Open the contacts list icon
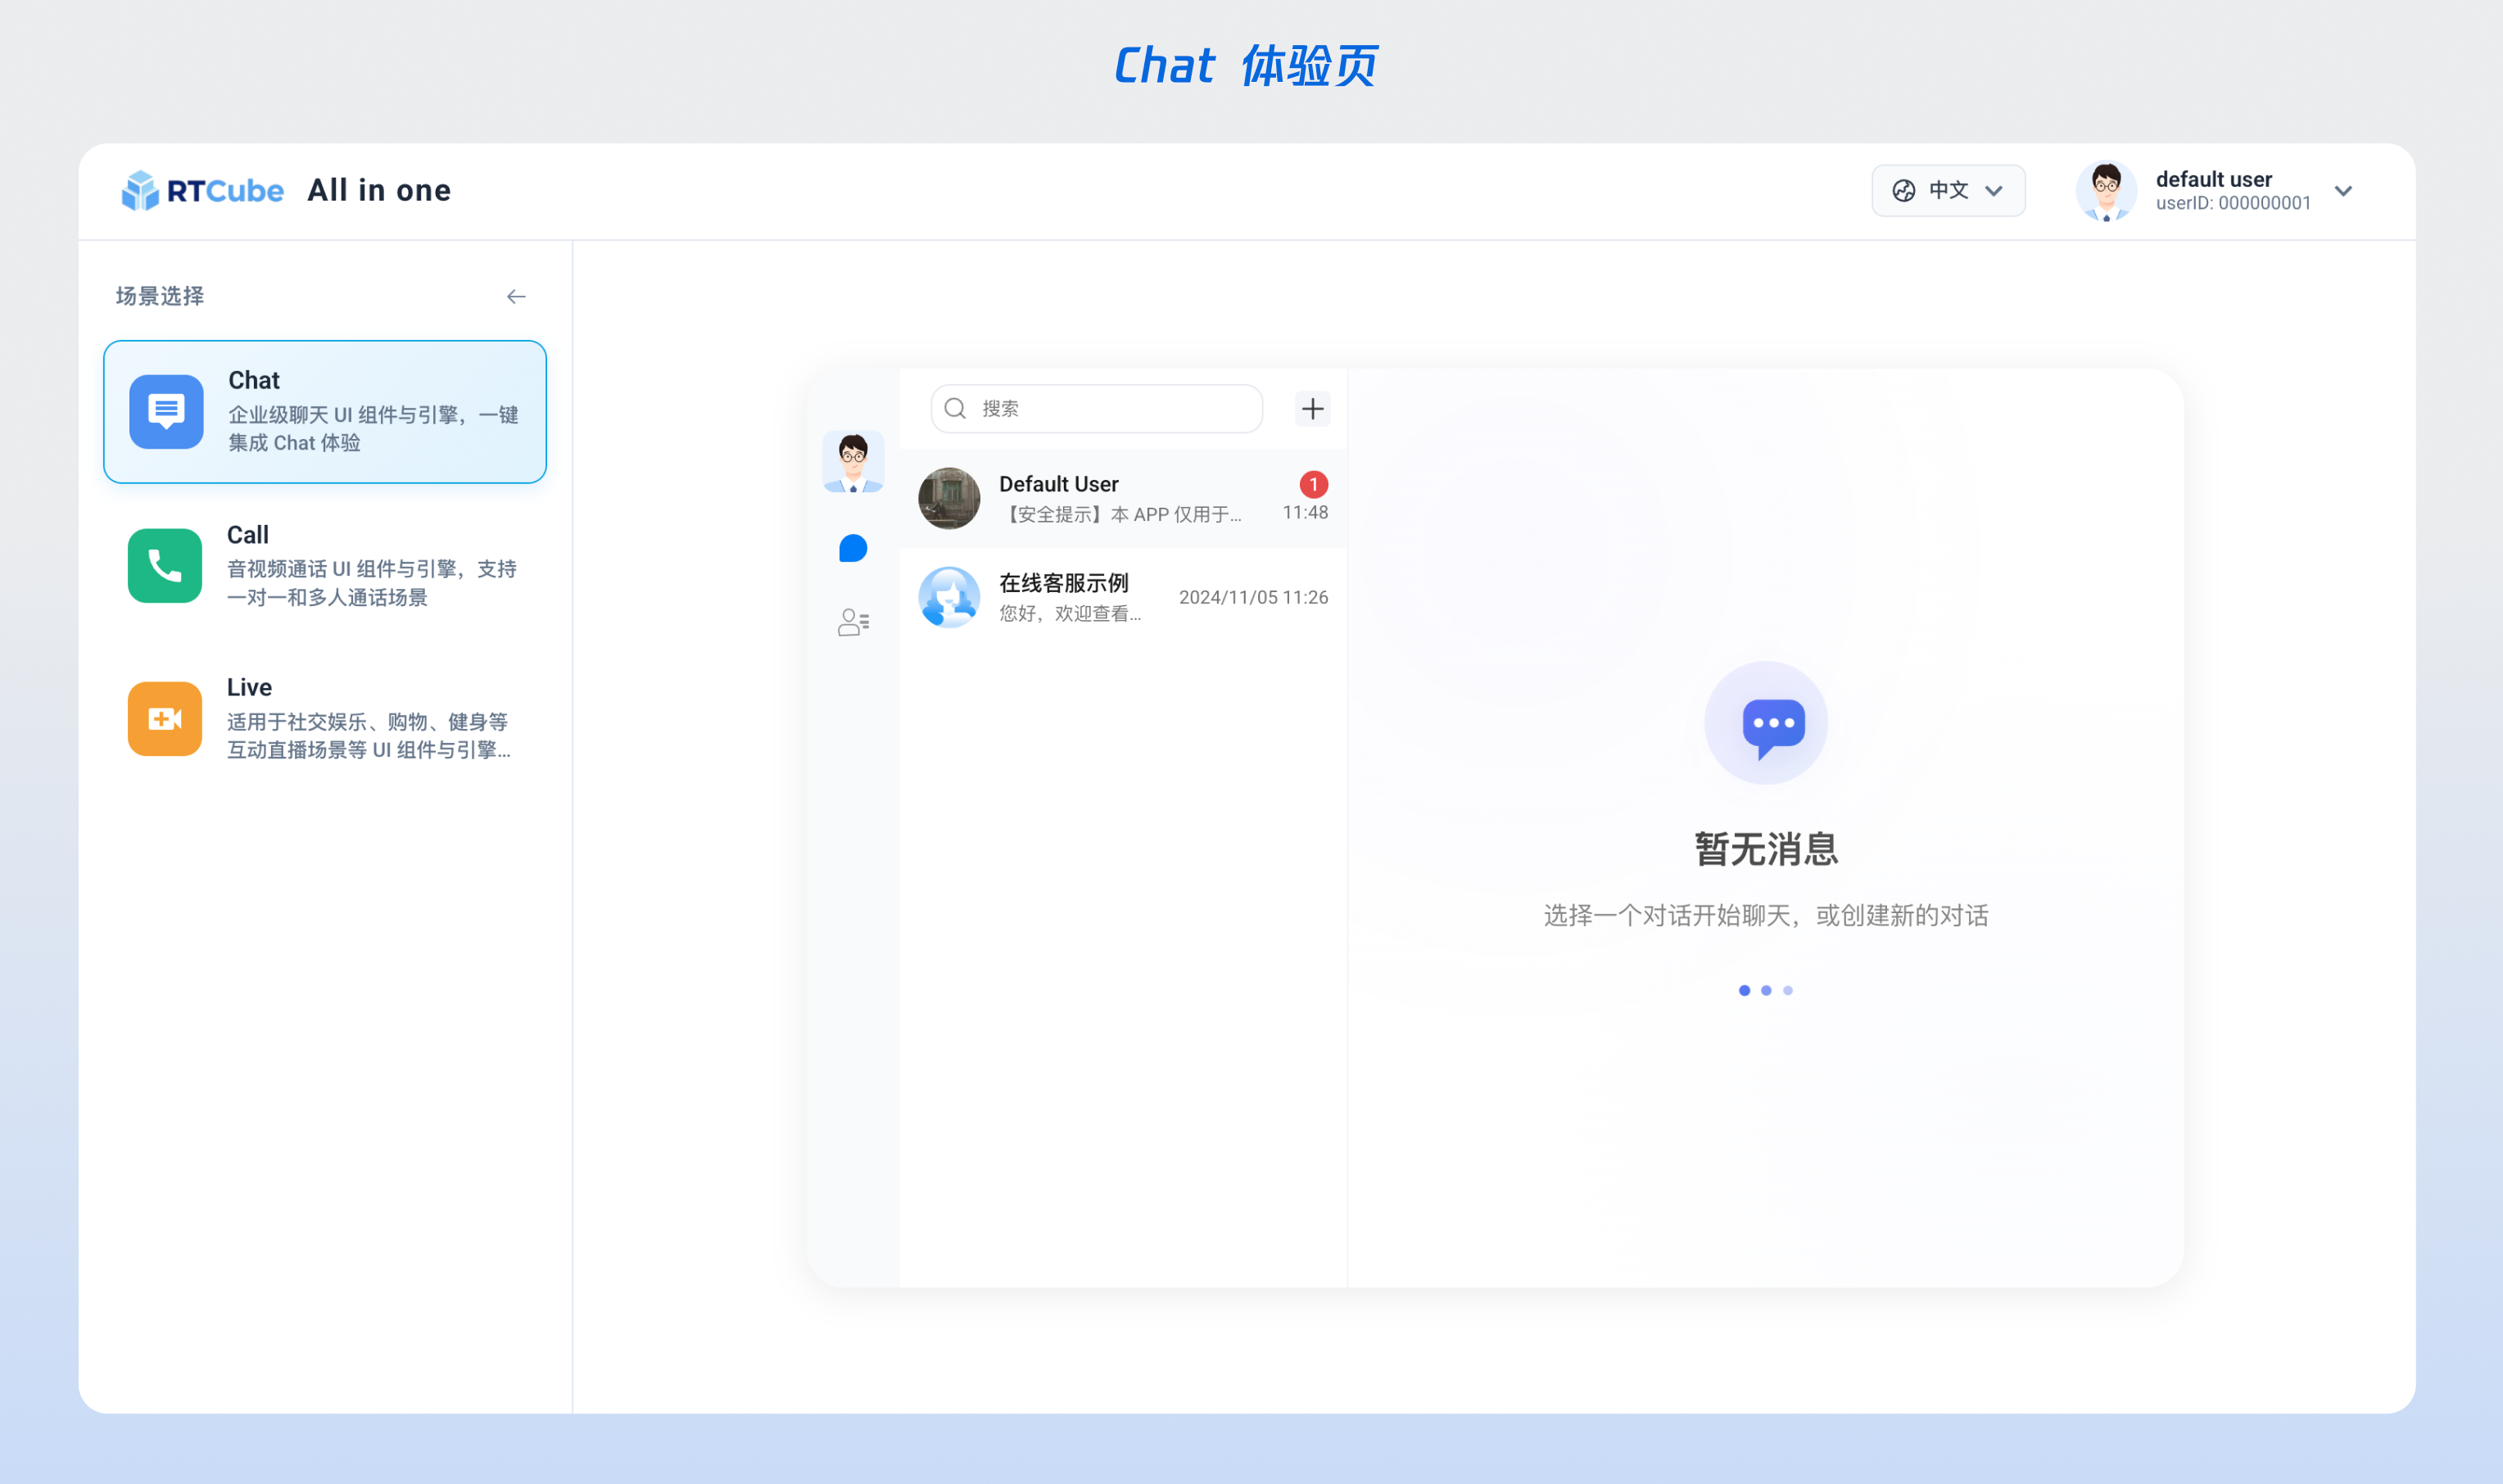The width and height of the screenshot is (2503, 1484). point(853,623)
